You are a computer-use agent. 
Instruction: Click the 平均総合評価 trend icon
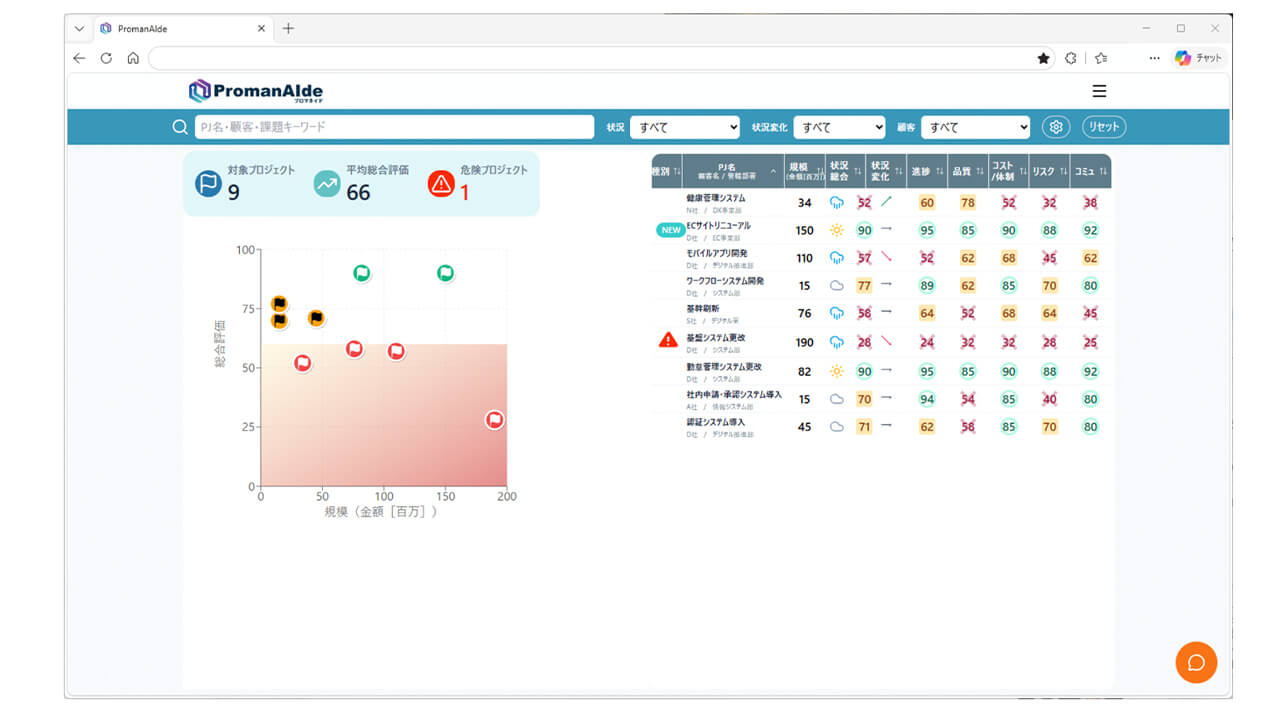327,183
